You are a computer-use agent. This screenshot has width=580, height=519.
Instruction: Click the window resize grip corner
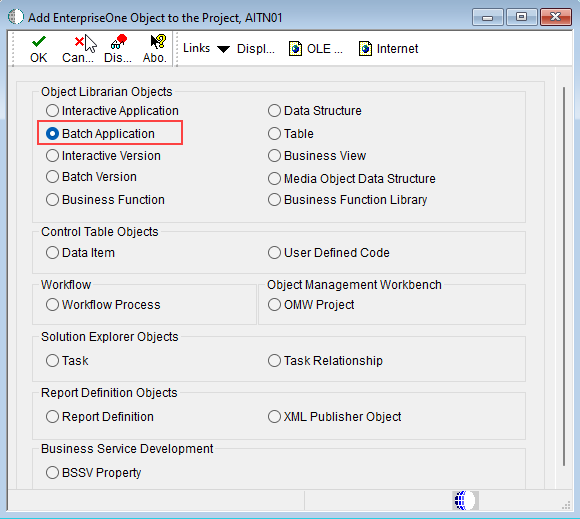(x=566, y=505)
